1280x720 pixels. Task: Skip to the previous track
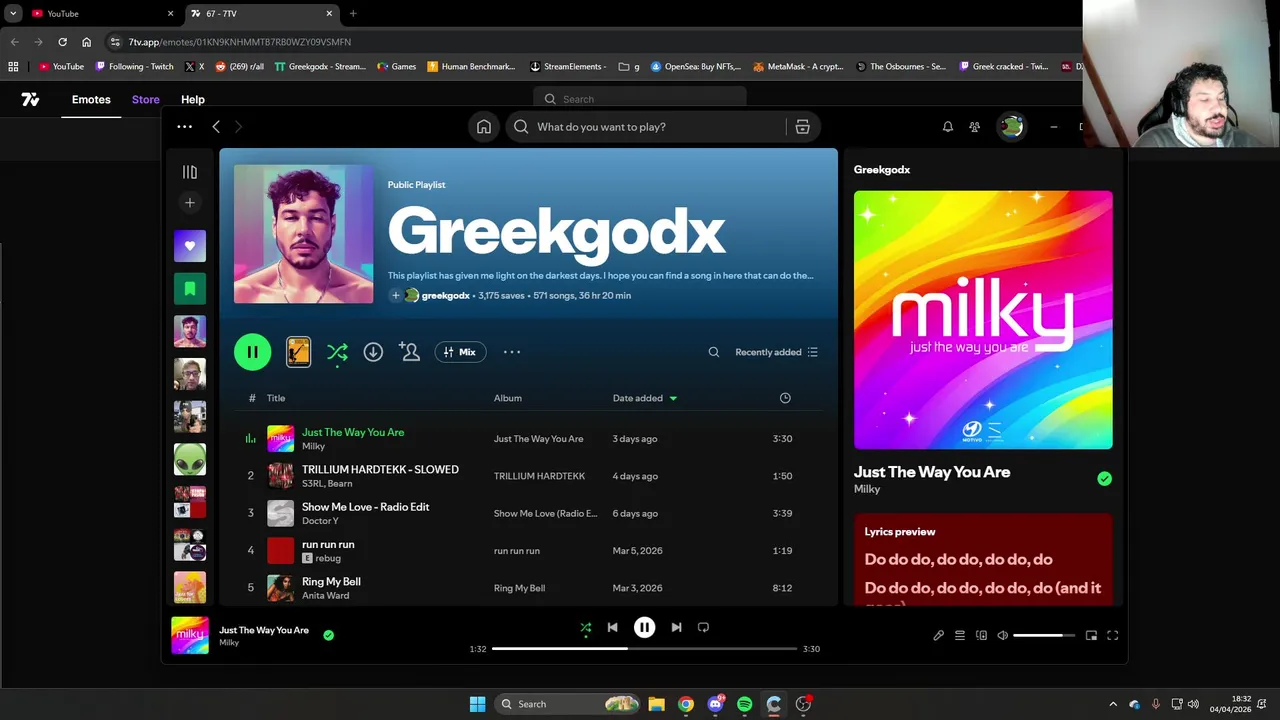point(613,628)
